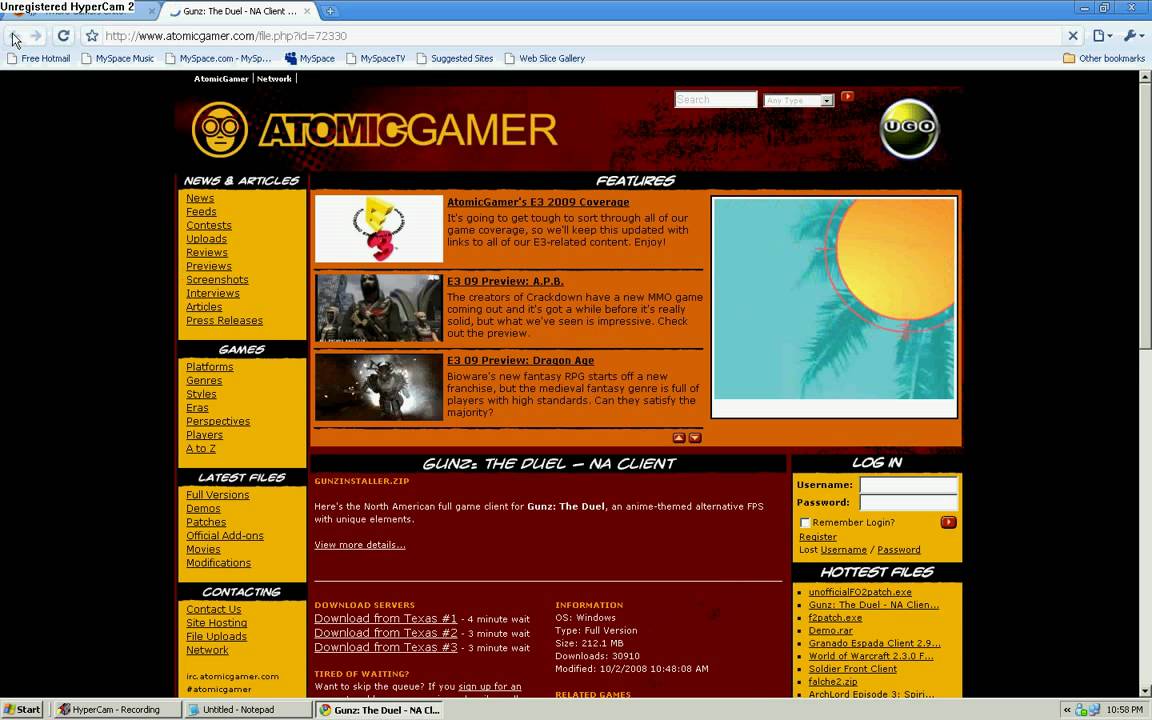Expand hidden system tray icons chevron
1152x720 pixels.
[1067, 710]
